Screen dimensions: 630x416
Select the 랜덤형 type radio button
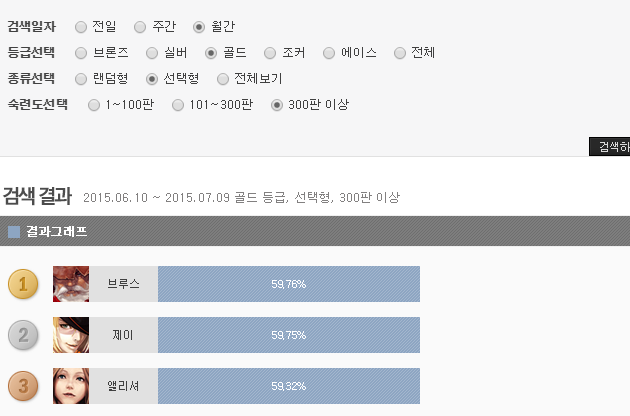click(81, 79)
